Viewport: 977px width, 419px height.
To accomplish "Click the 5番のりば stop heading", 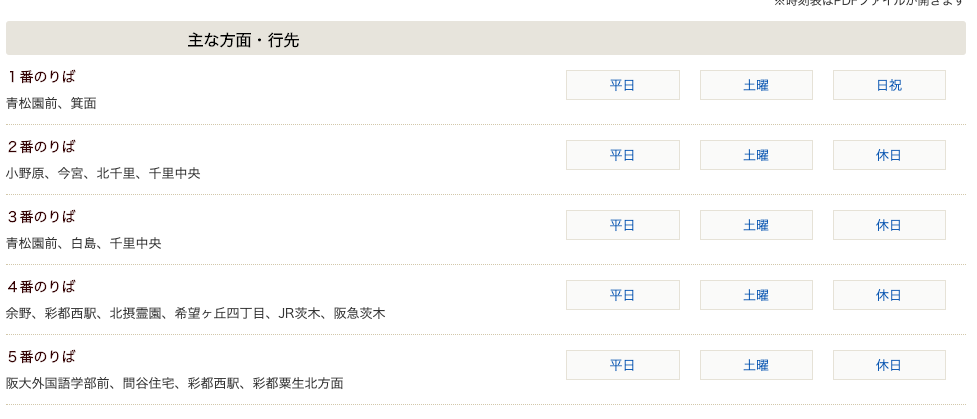I will (41, 357).
